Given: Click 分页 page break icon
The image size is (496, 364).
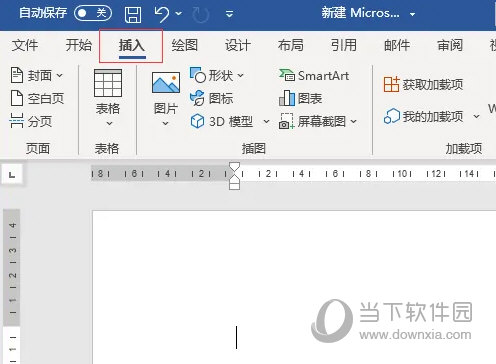Looking at the screenshot, I should 31,121.
